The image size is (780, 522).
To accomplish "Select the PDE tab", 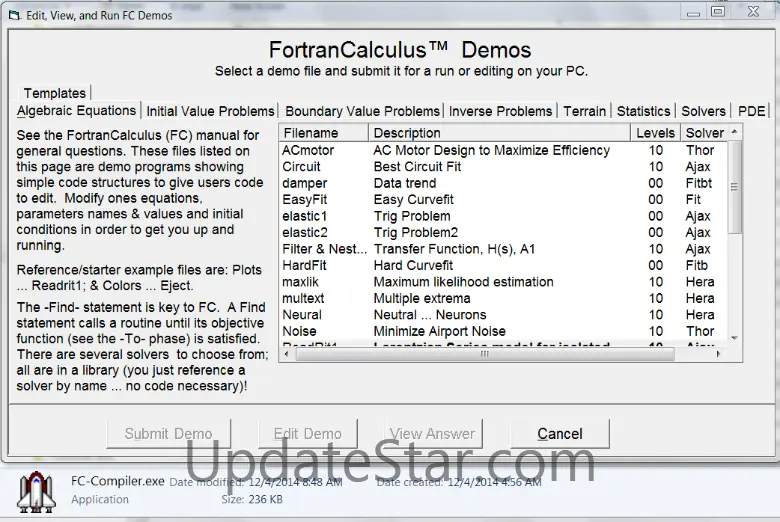I will click(x=751, y=111).
